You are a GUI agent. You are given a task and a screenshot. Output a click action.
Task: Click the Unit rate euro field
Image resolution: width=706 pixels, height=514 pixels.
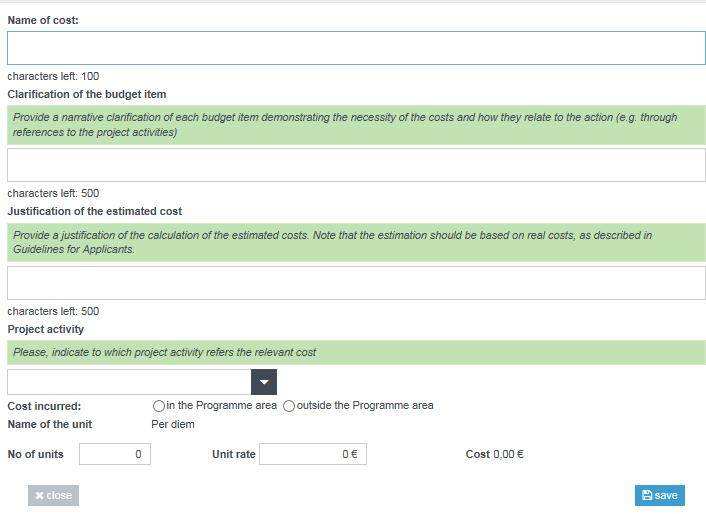pyautogui.click(x=313, y=454)
